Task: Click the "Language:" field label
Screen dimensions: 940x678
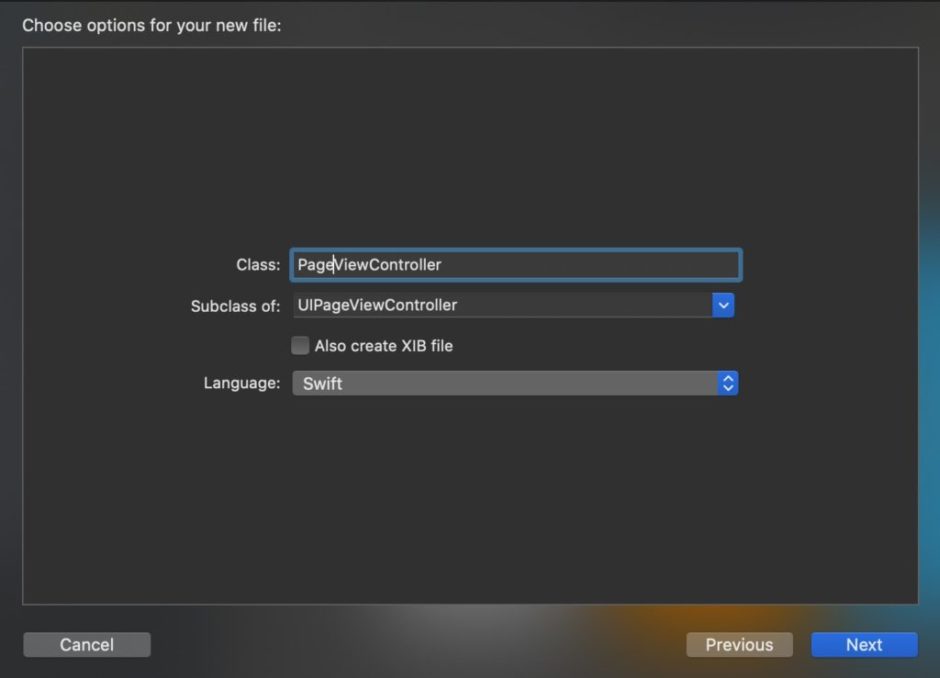Action: click(x=242, y=383)
